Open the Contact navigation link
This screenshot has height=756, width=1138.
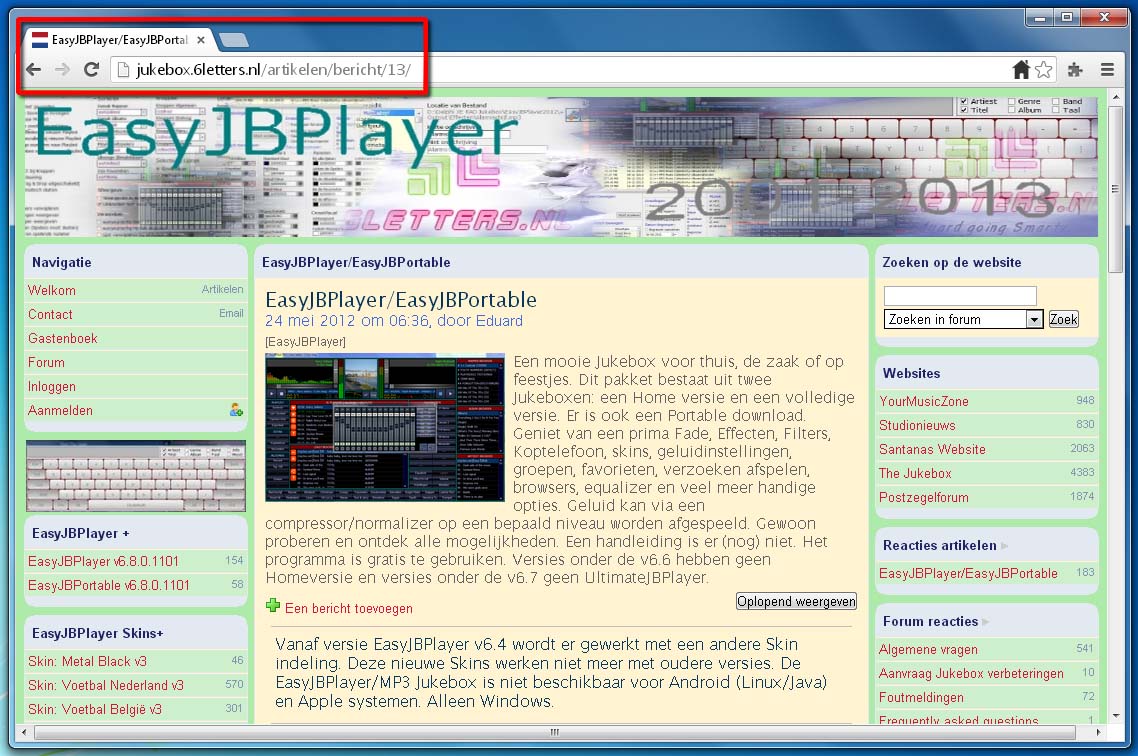[x=50, y=314]
